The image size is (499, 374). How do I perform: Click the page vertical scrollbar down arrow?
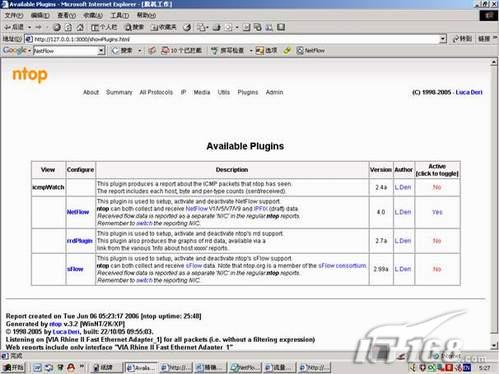(494, 346)
